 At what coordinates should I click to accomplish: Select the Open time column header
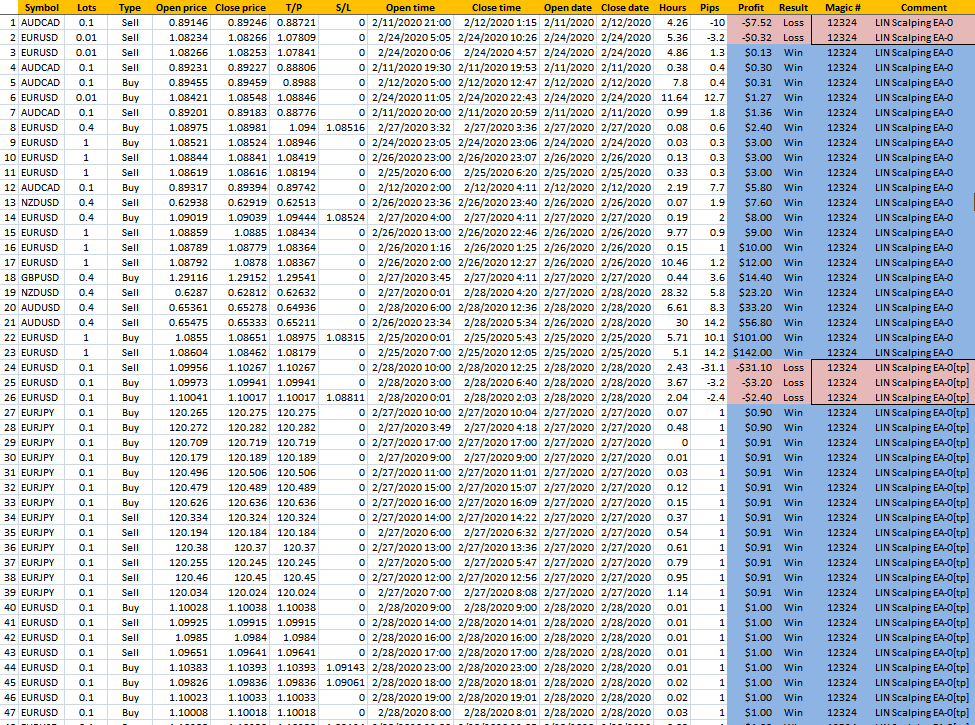[x=410, y=7]
